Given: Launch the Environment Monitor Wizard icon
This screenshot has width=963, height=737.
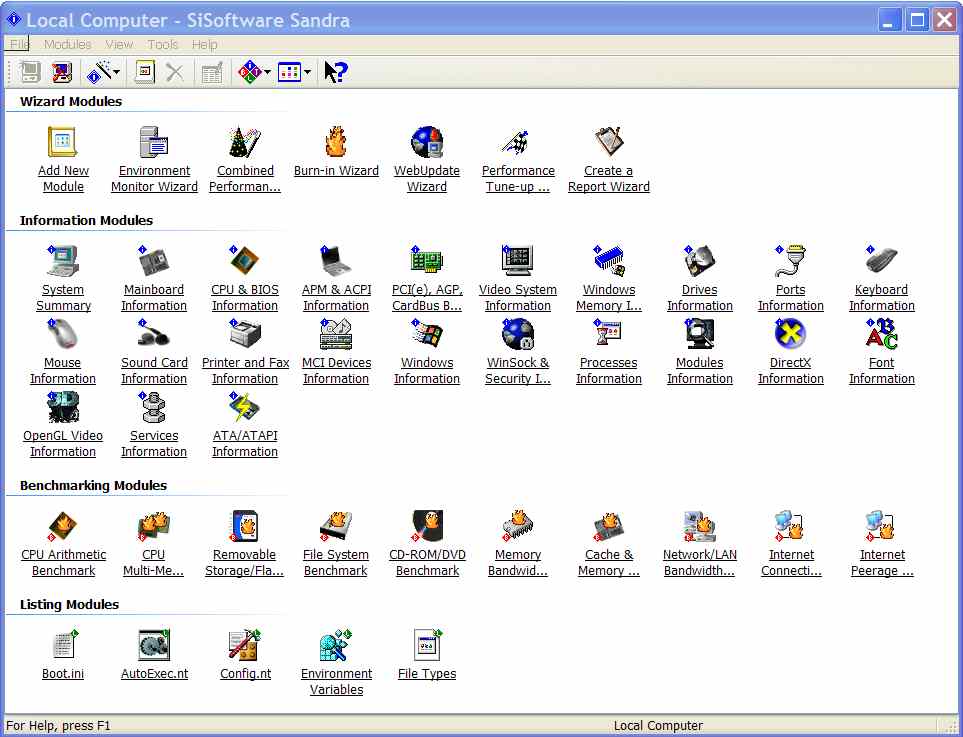Looking at the screenshot, I should (x=154, y=142).
